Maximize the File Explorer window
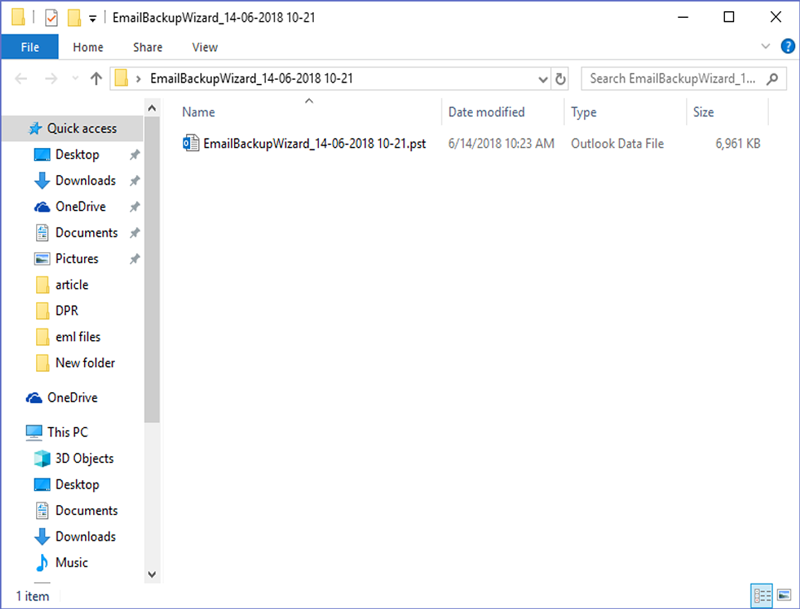 (729, 17)
